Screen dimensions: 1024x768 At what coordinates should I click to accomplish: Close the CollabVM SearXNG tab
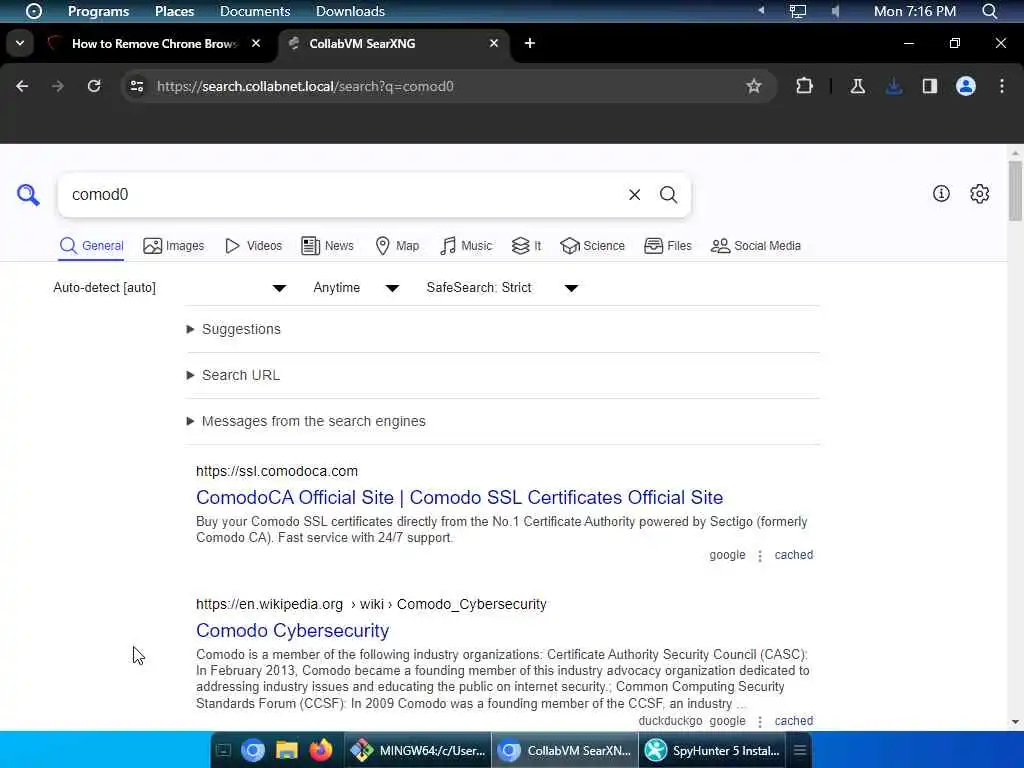494,43
